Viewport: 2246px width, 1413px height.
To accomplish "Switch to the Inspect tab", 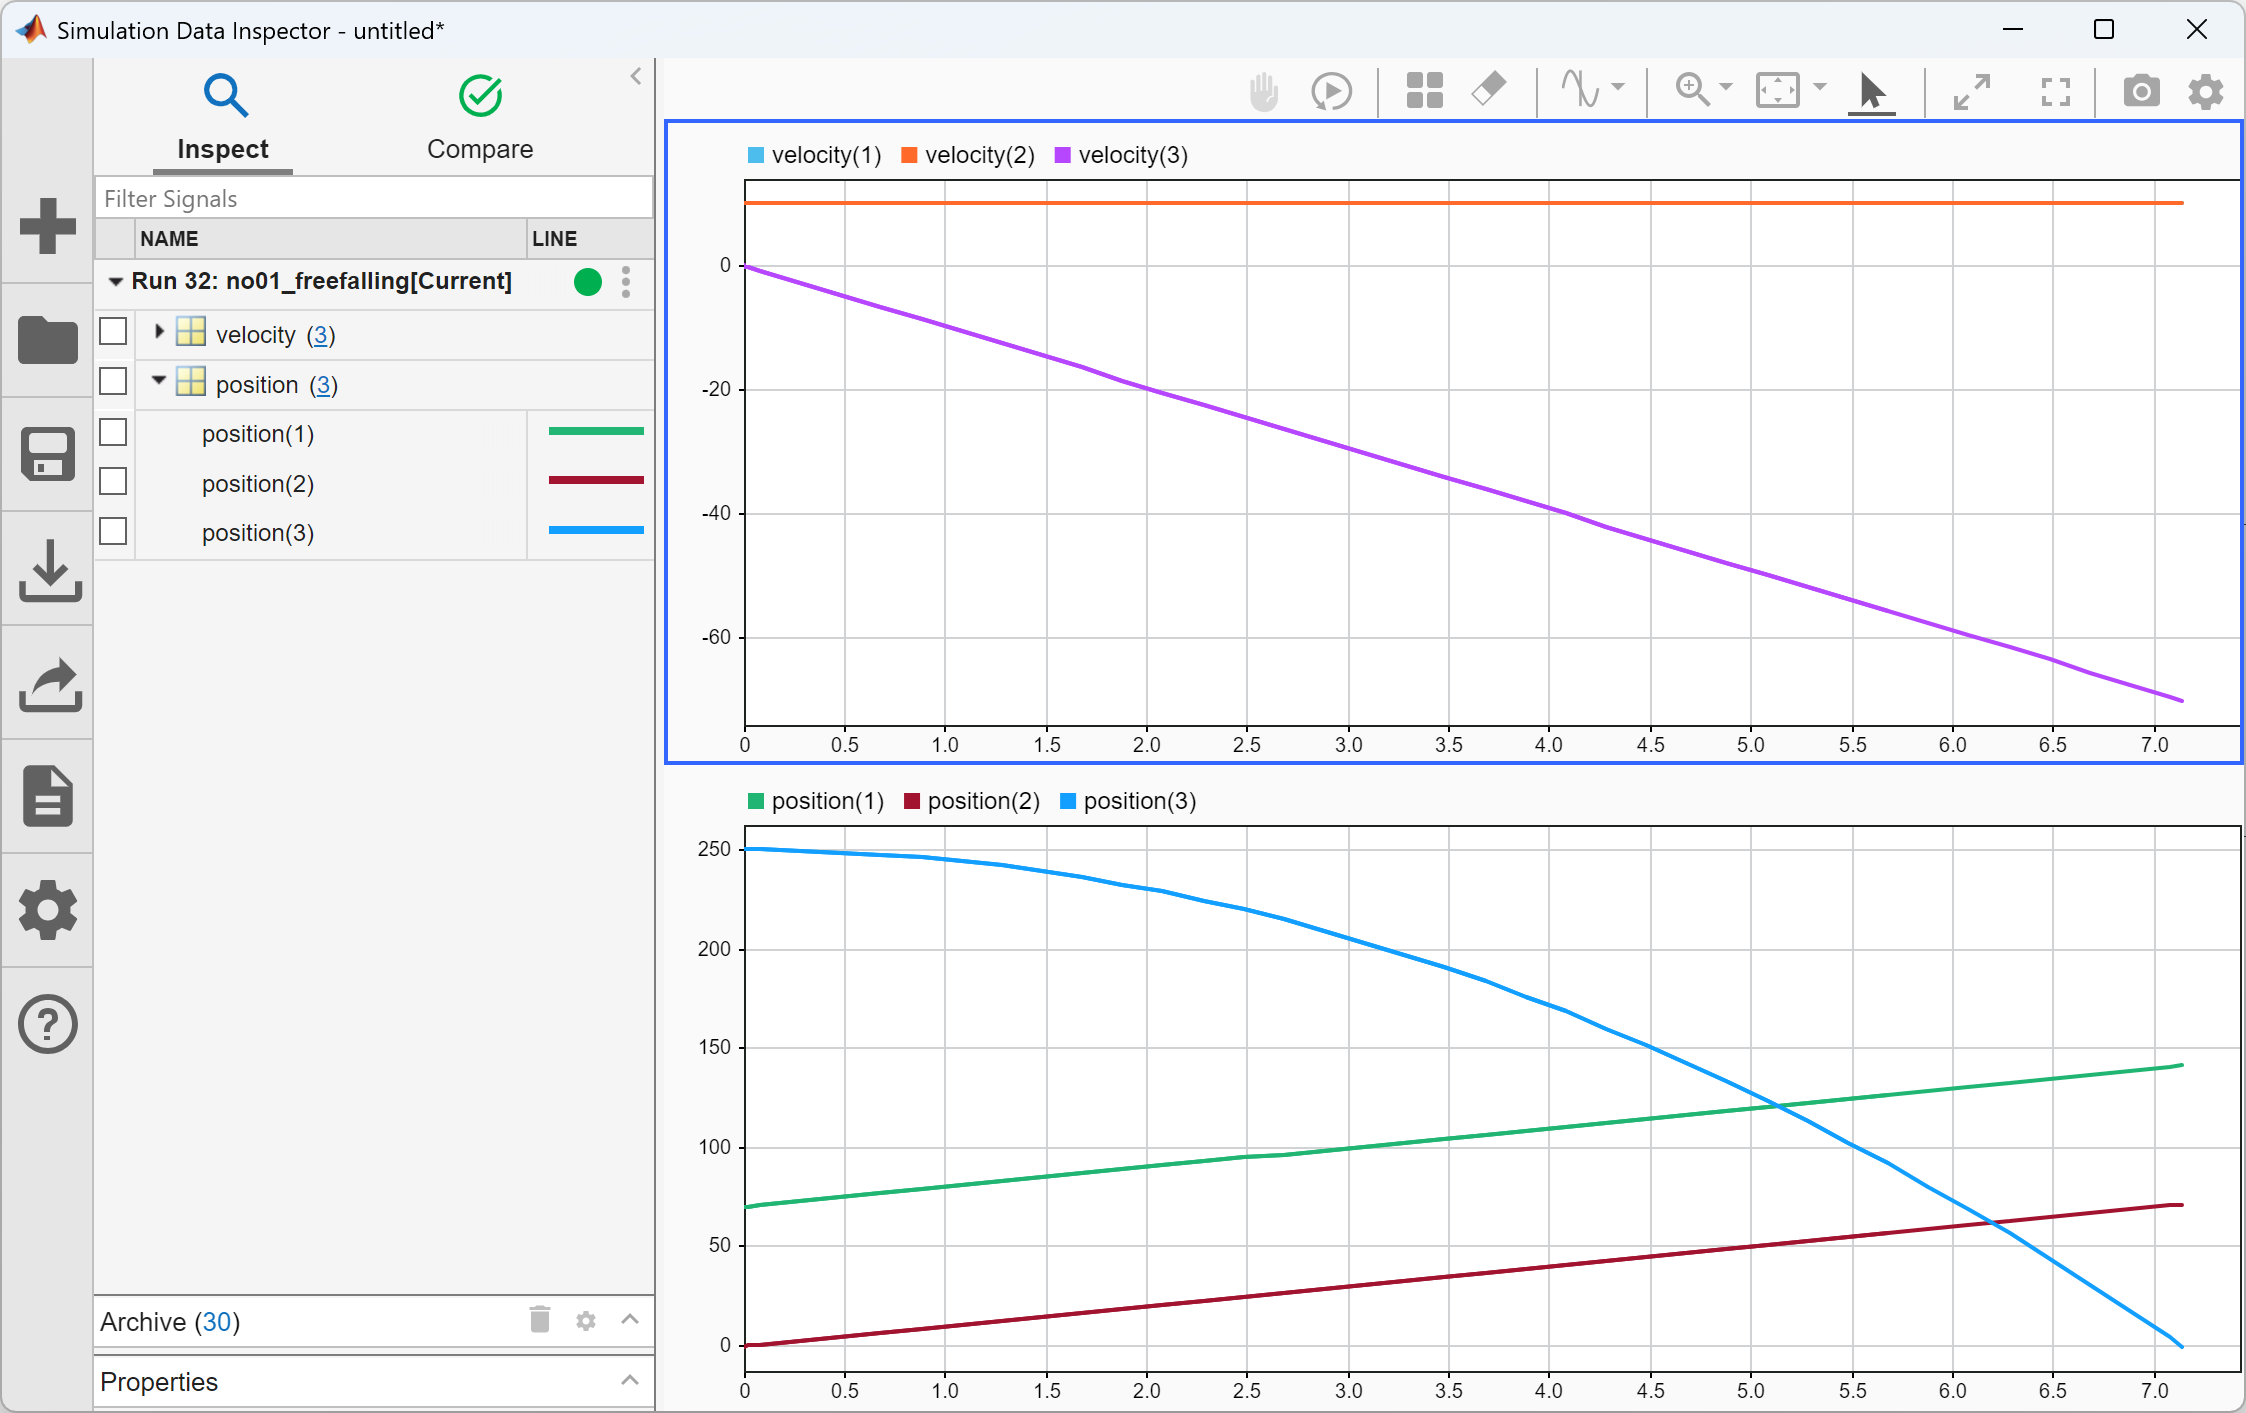I will [223, 118].
